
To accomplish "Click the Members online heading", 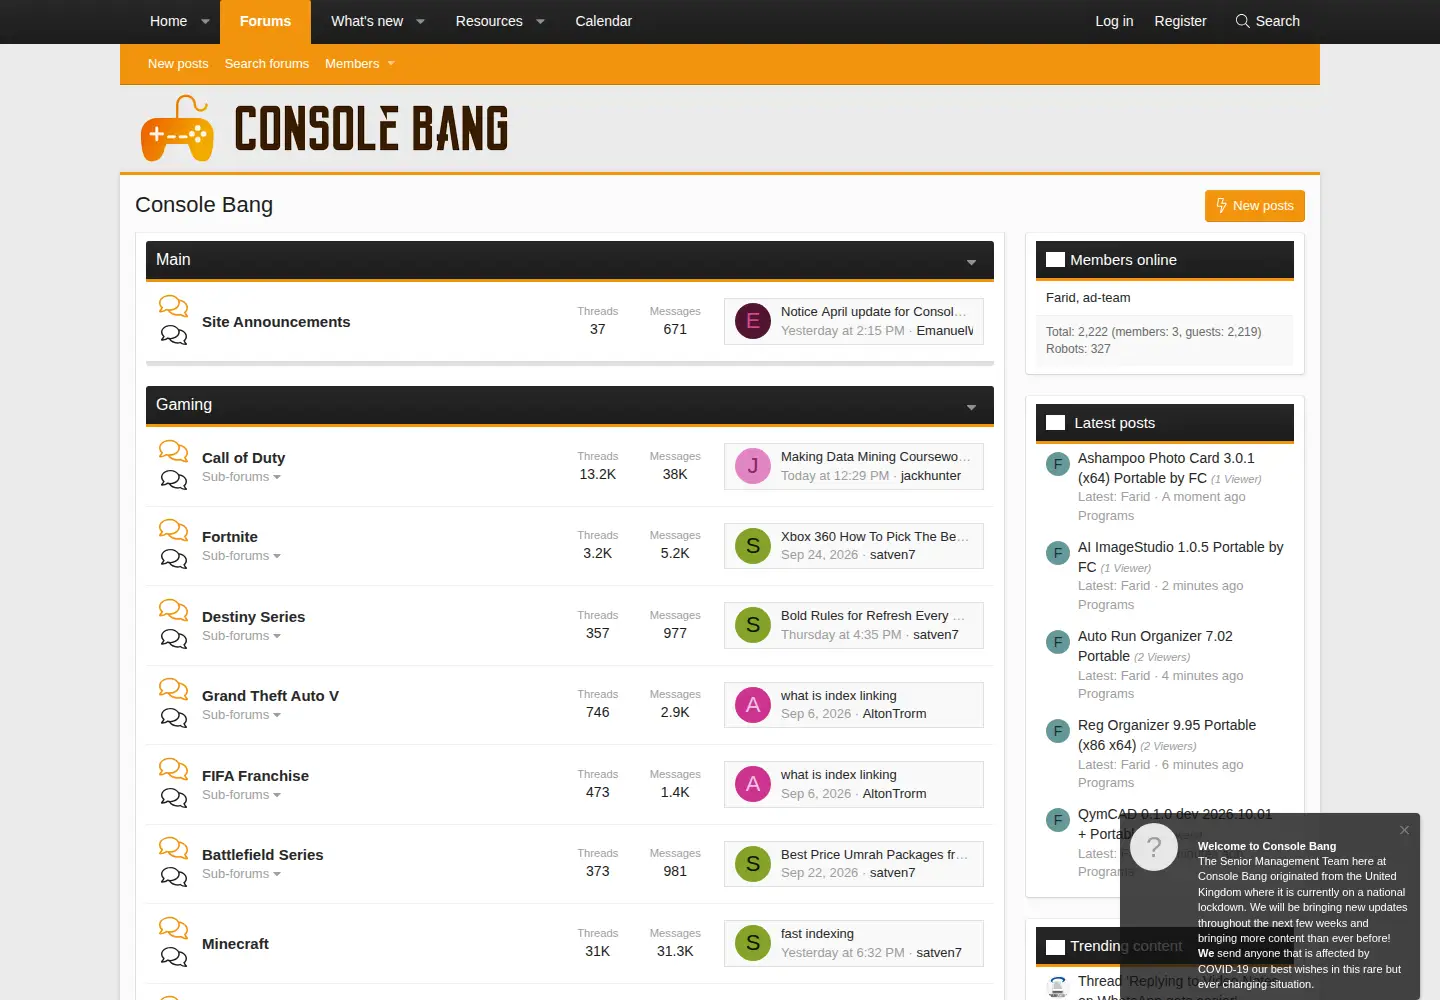I will (1123, 260).
